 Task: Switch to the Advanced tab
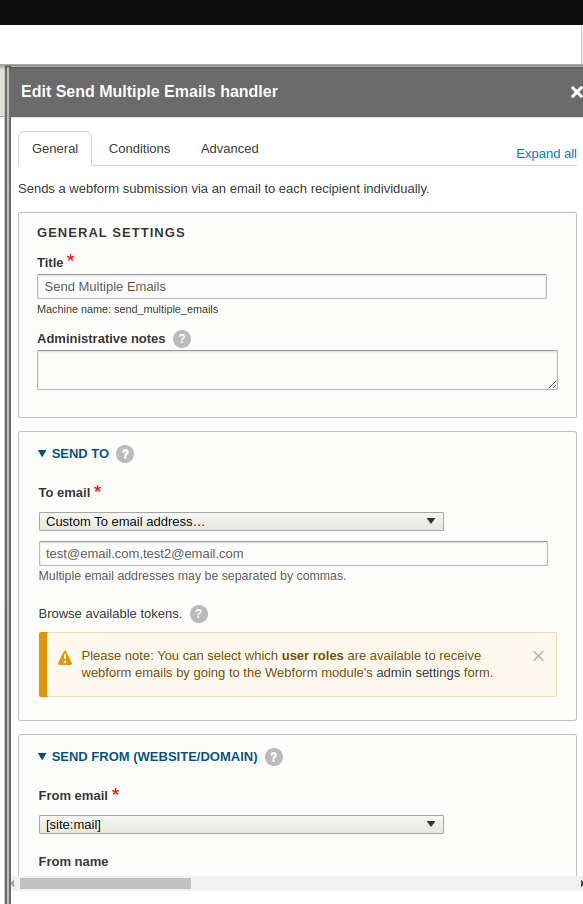[230, 149]
